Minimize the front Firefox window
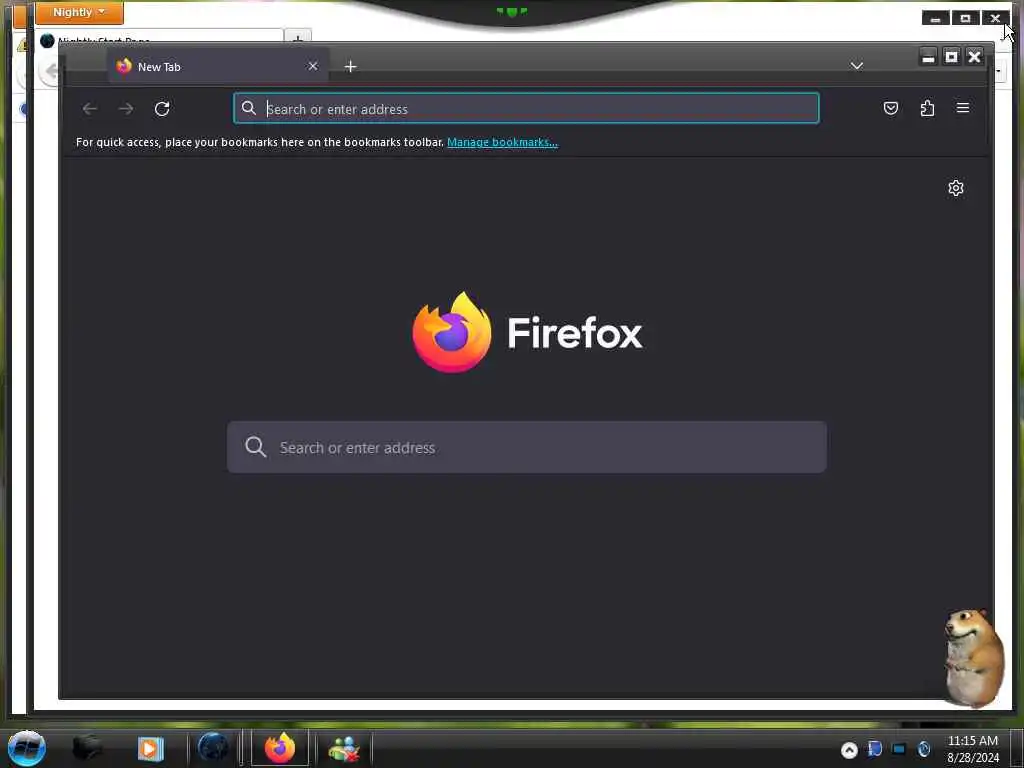This screenshot has height=768, width=1024. [928, 57]
